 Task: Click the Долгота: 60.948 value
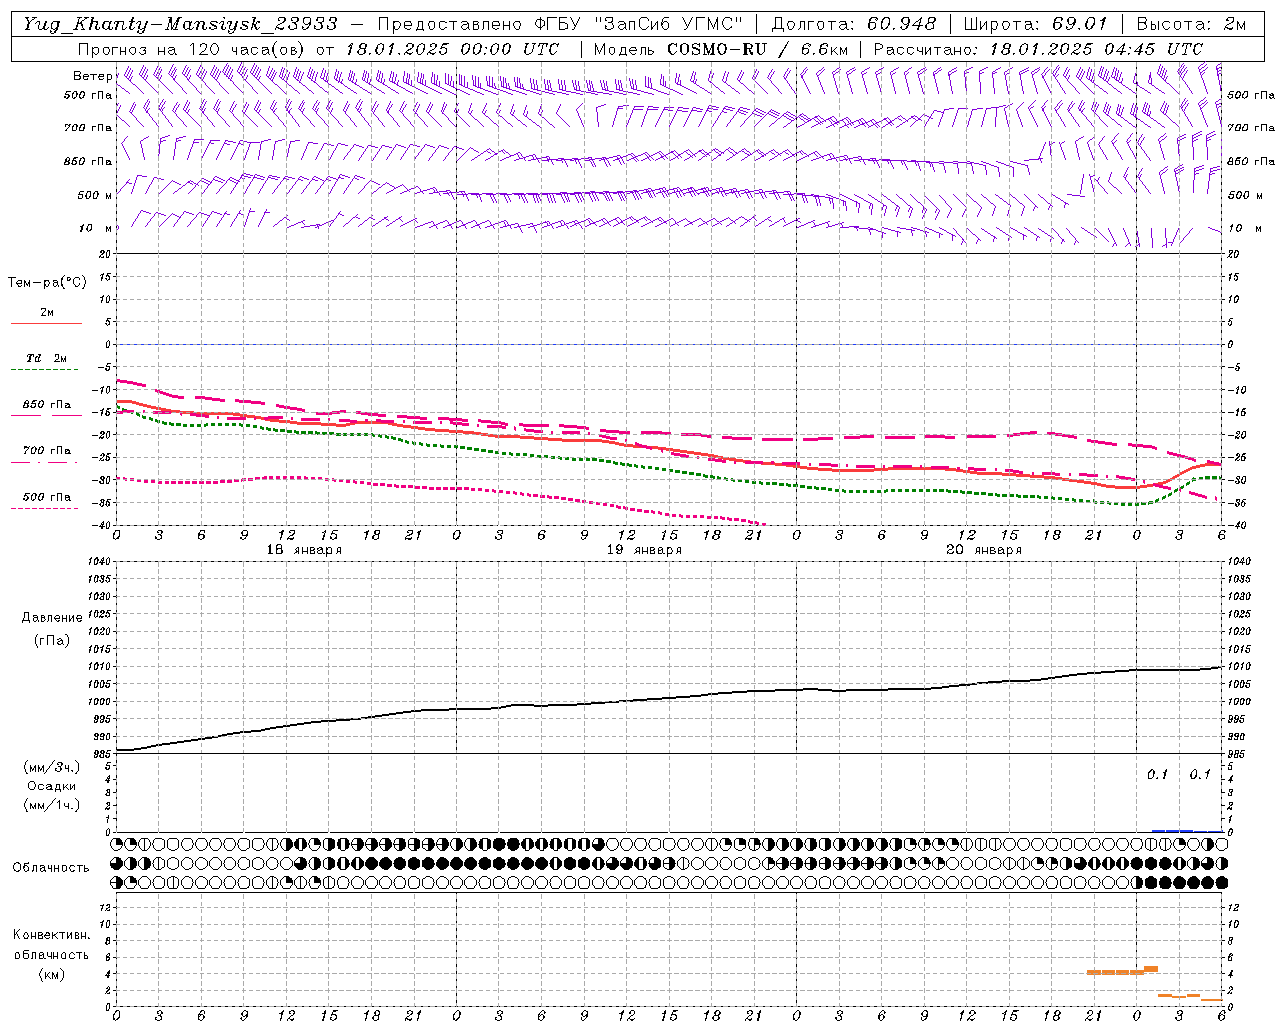[854, 23]
